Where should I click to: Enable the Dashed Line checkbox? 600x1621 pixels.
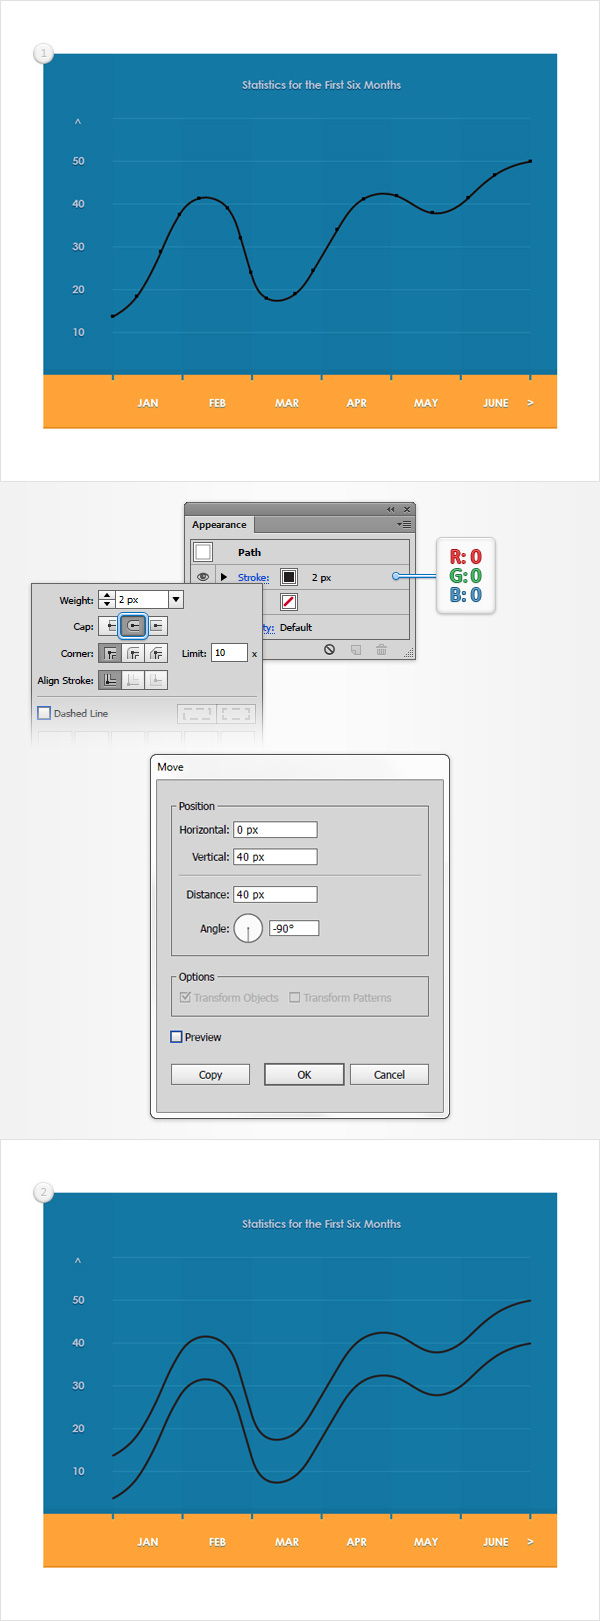pos(44,713)
